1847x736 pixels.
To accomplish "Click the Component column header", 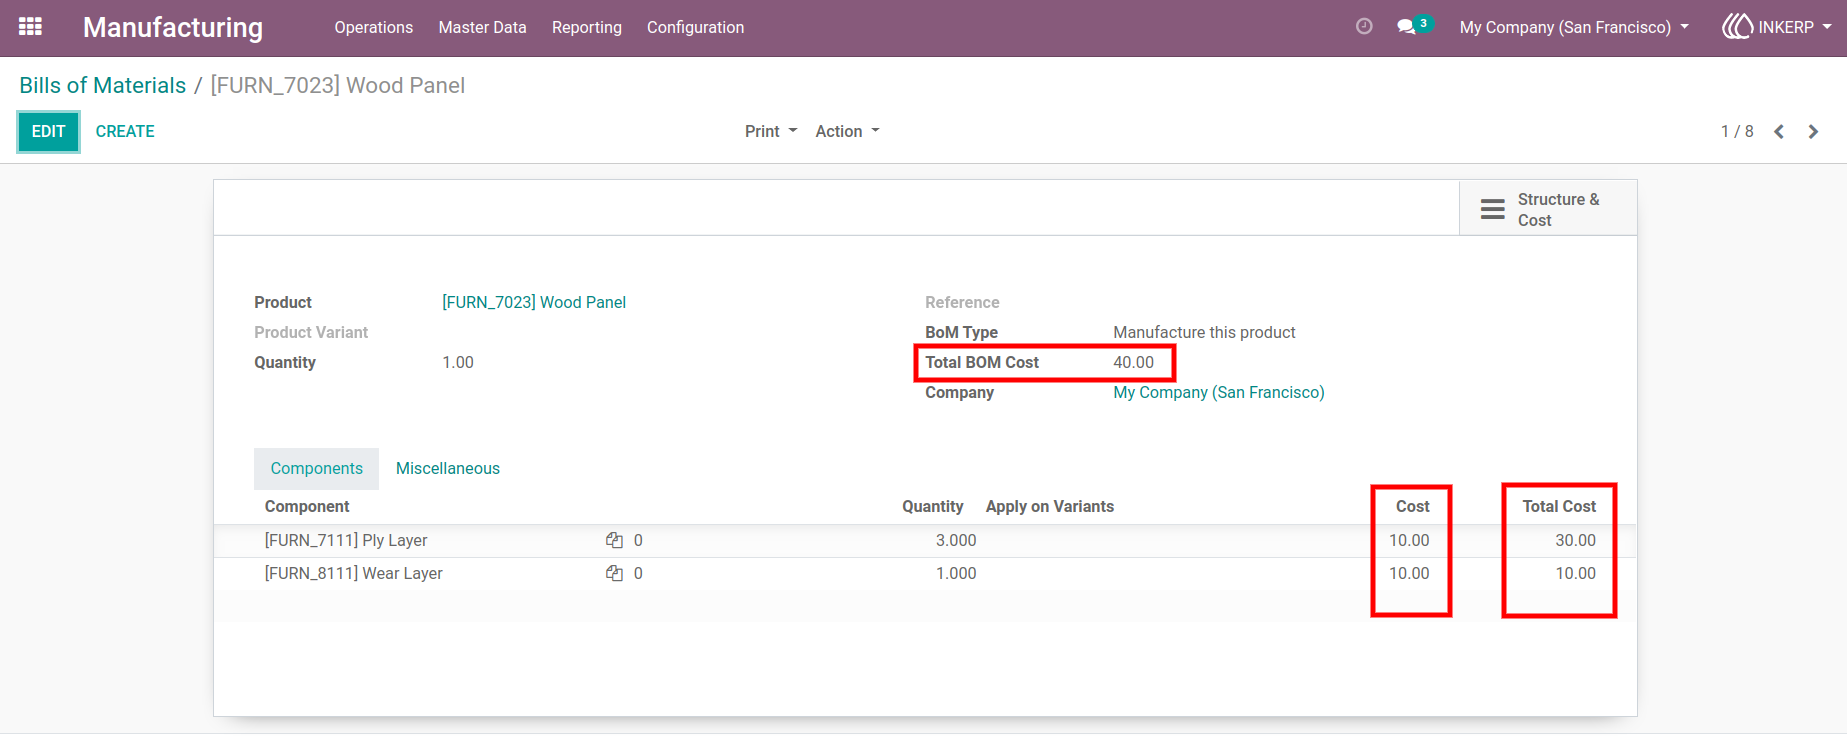I will 307,506.
